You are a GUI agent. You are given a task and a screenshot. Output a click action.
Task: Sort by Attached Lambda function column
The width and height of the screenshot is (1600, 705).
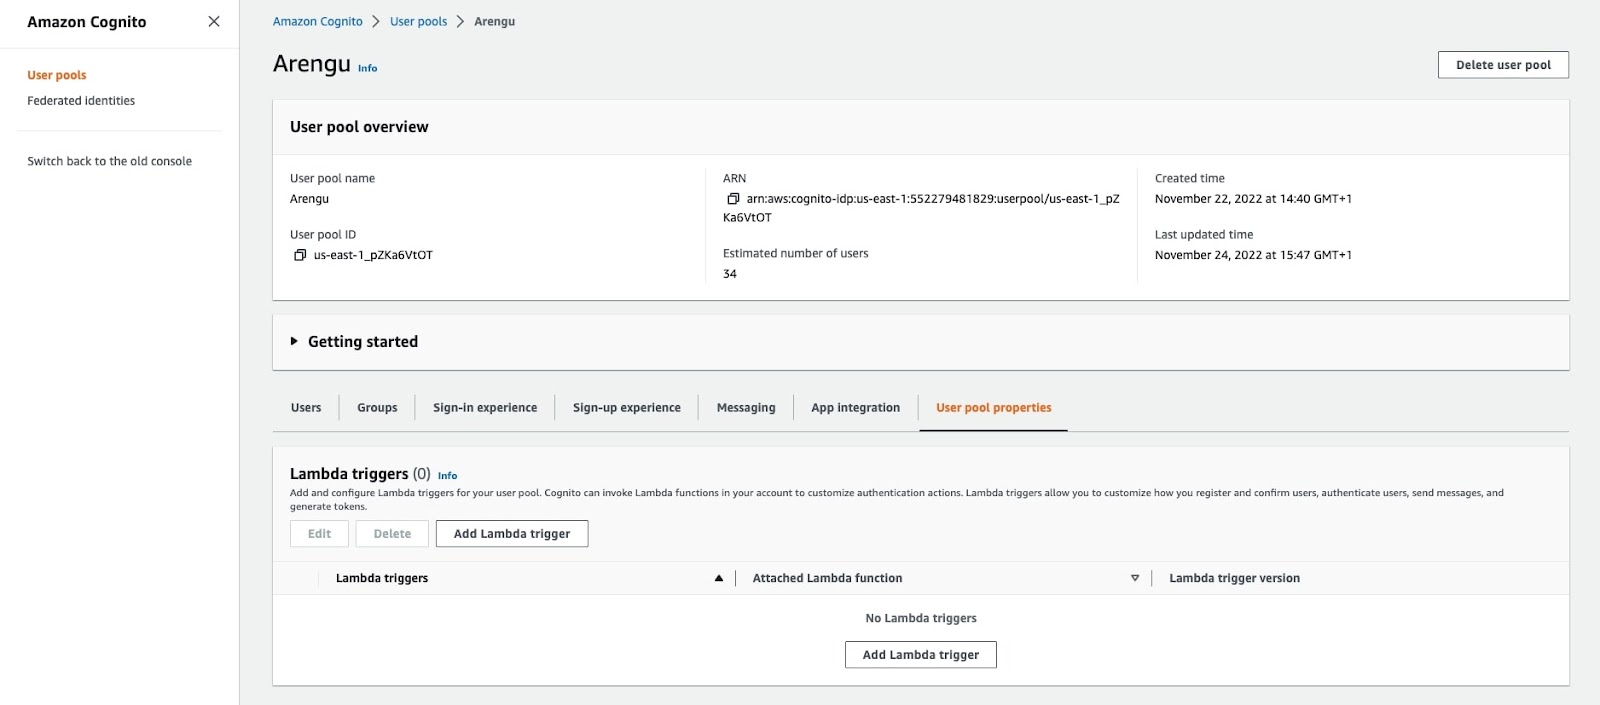[x=1135, y=578]
